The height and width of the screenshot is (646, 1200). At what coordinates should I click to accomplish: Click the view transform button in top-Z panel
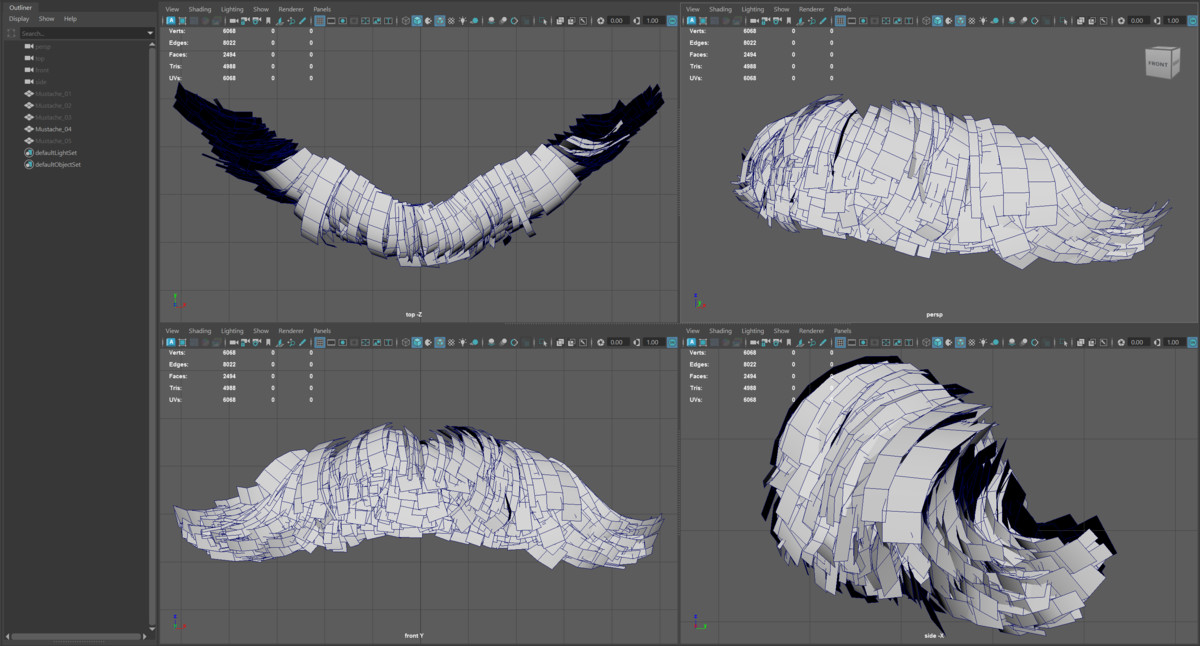pyautogui.click(x=672, y=20)
